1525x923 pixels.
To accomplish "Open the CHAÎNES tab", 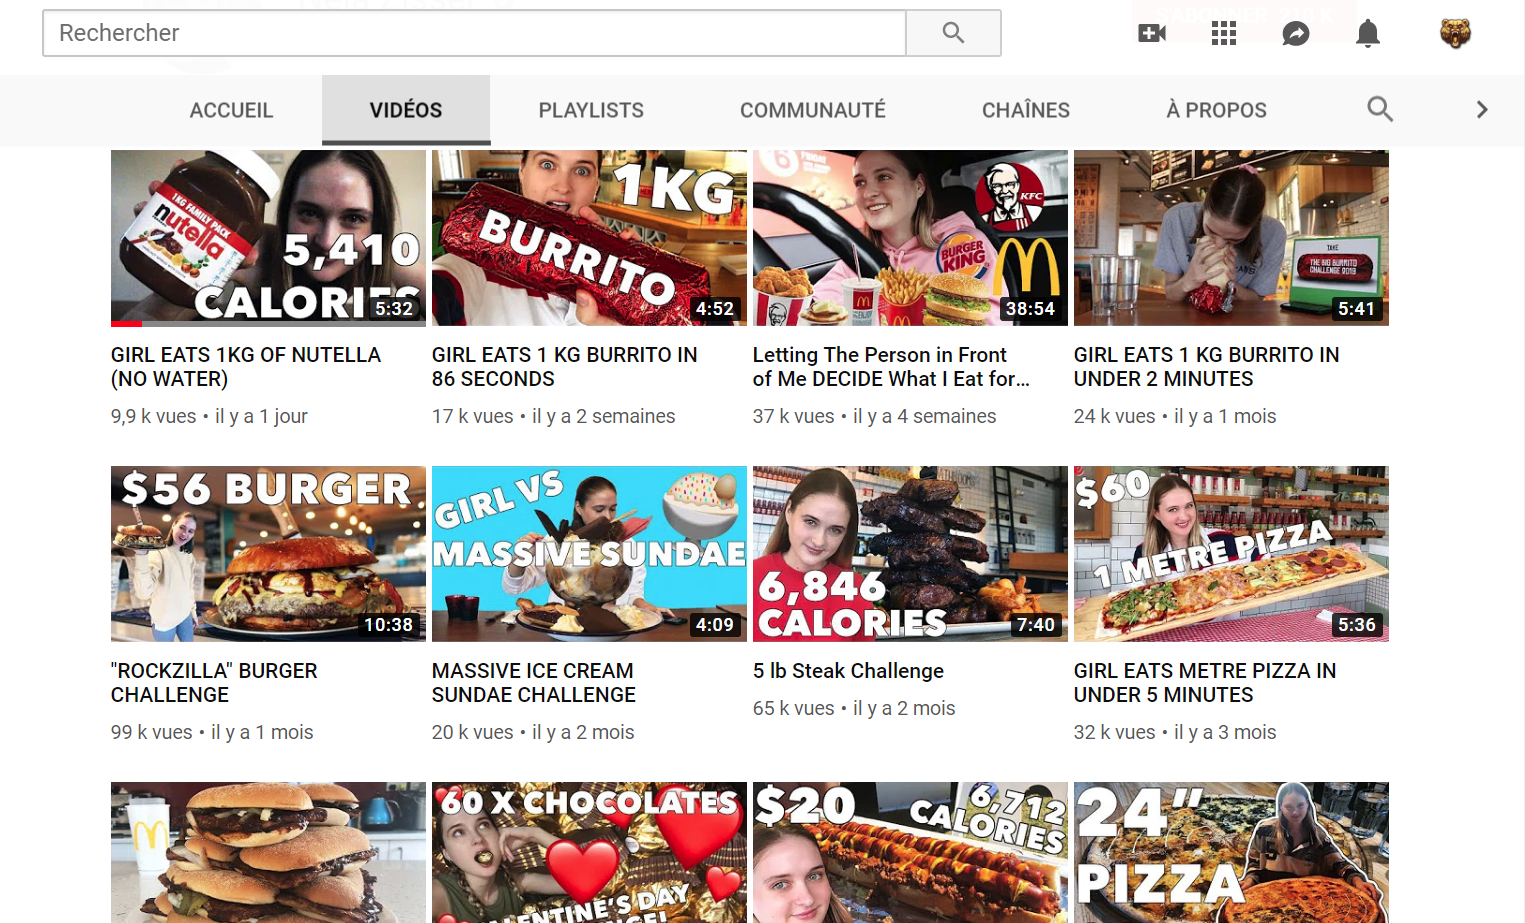I will pos(1025,110).
